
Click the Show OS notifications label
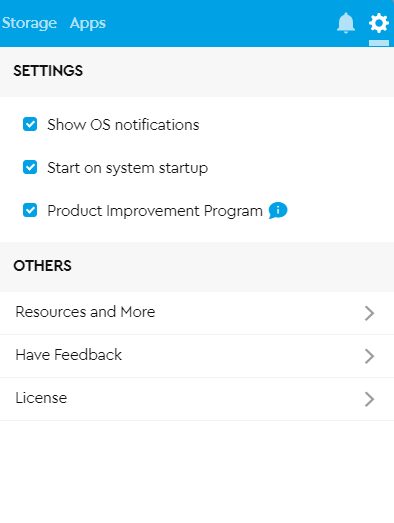(x=123, y=125)
